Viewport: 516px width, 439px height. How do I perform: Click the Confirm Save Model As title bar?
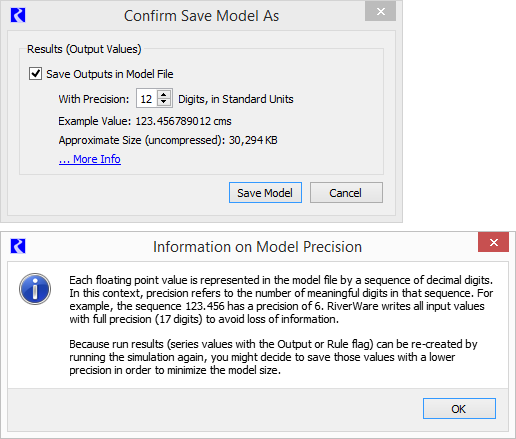point(202,16)
